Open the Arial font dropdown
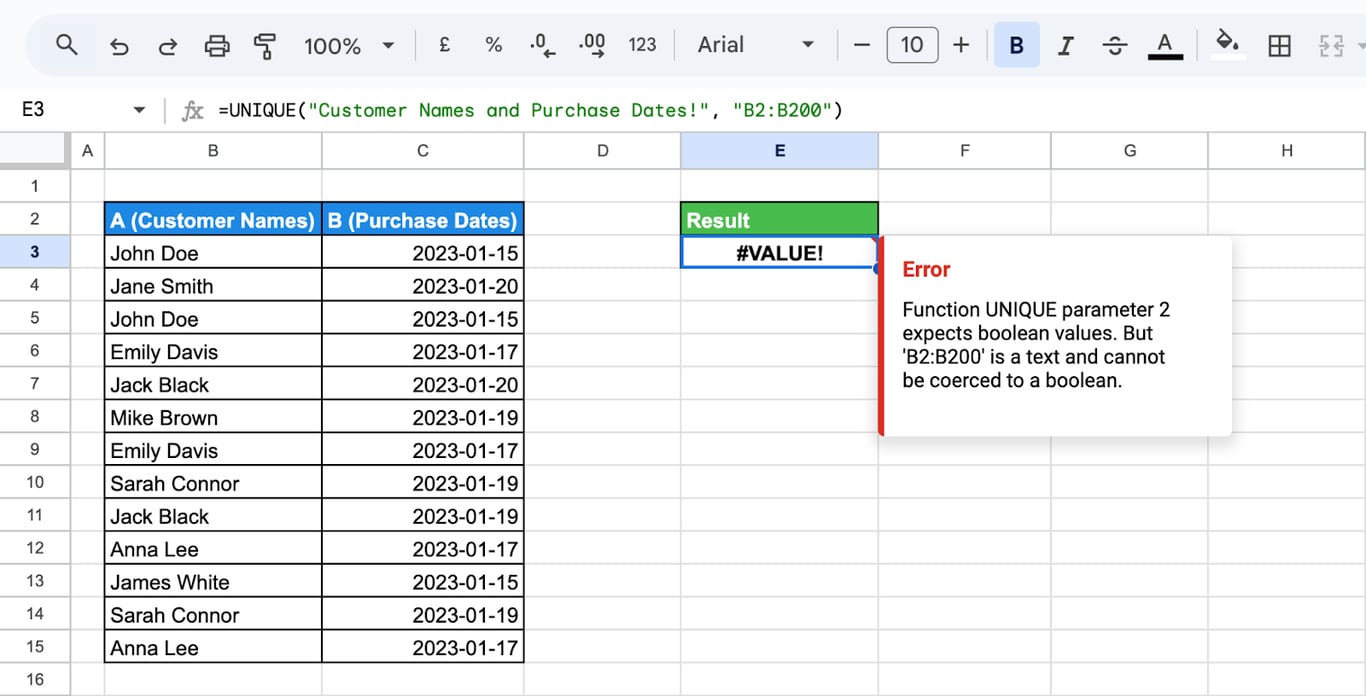1366x696 pixels. [x=756, y=45]
